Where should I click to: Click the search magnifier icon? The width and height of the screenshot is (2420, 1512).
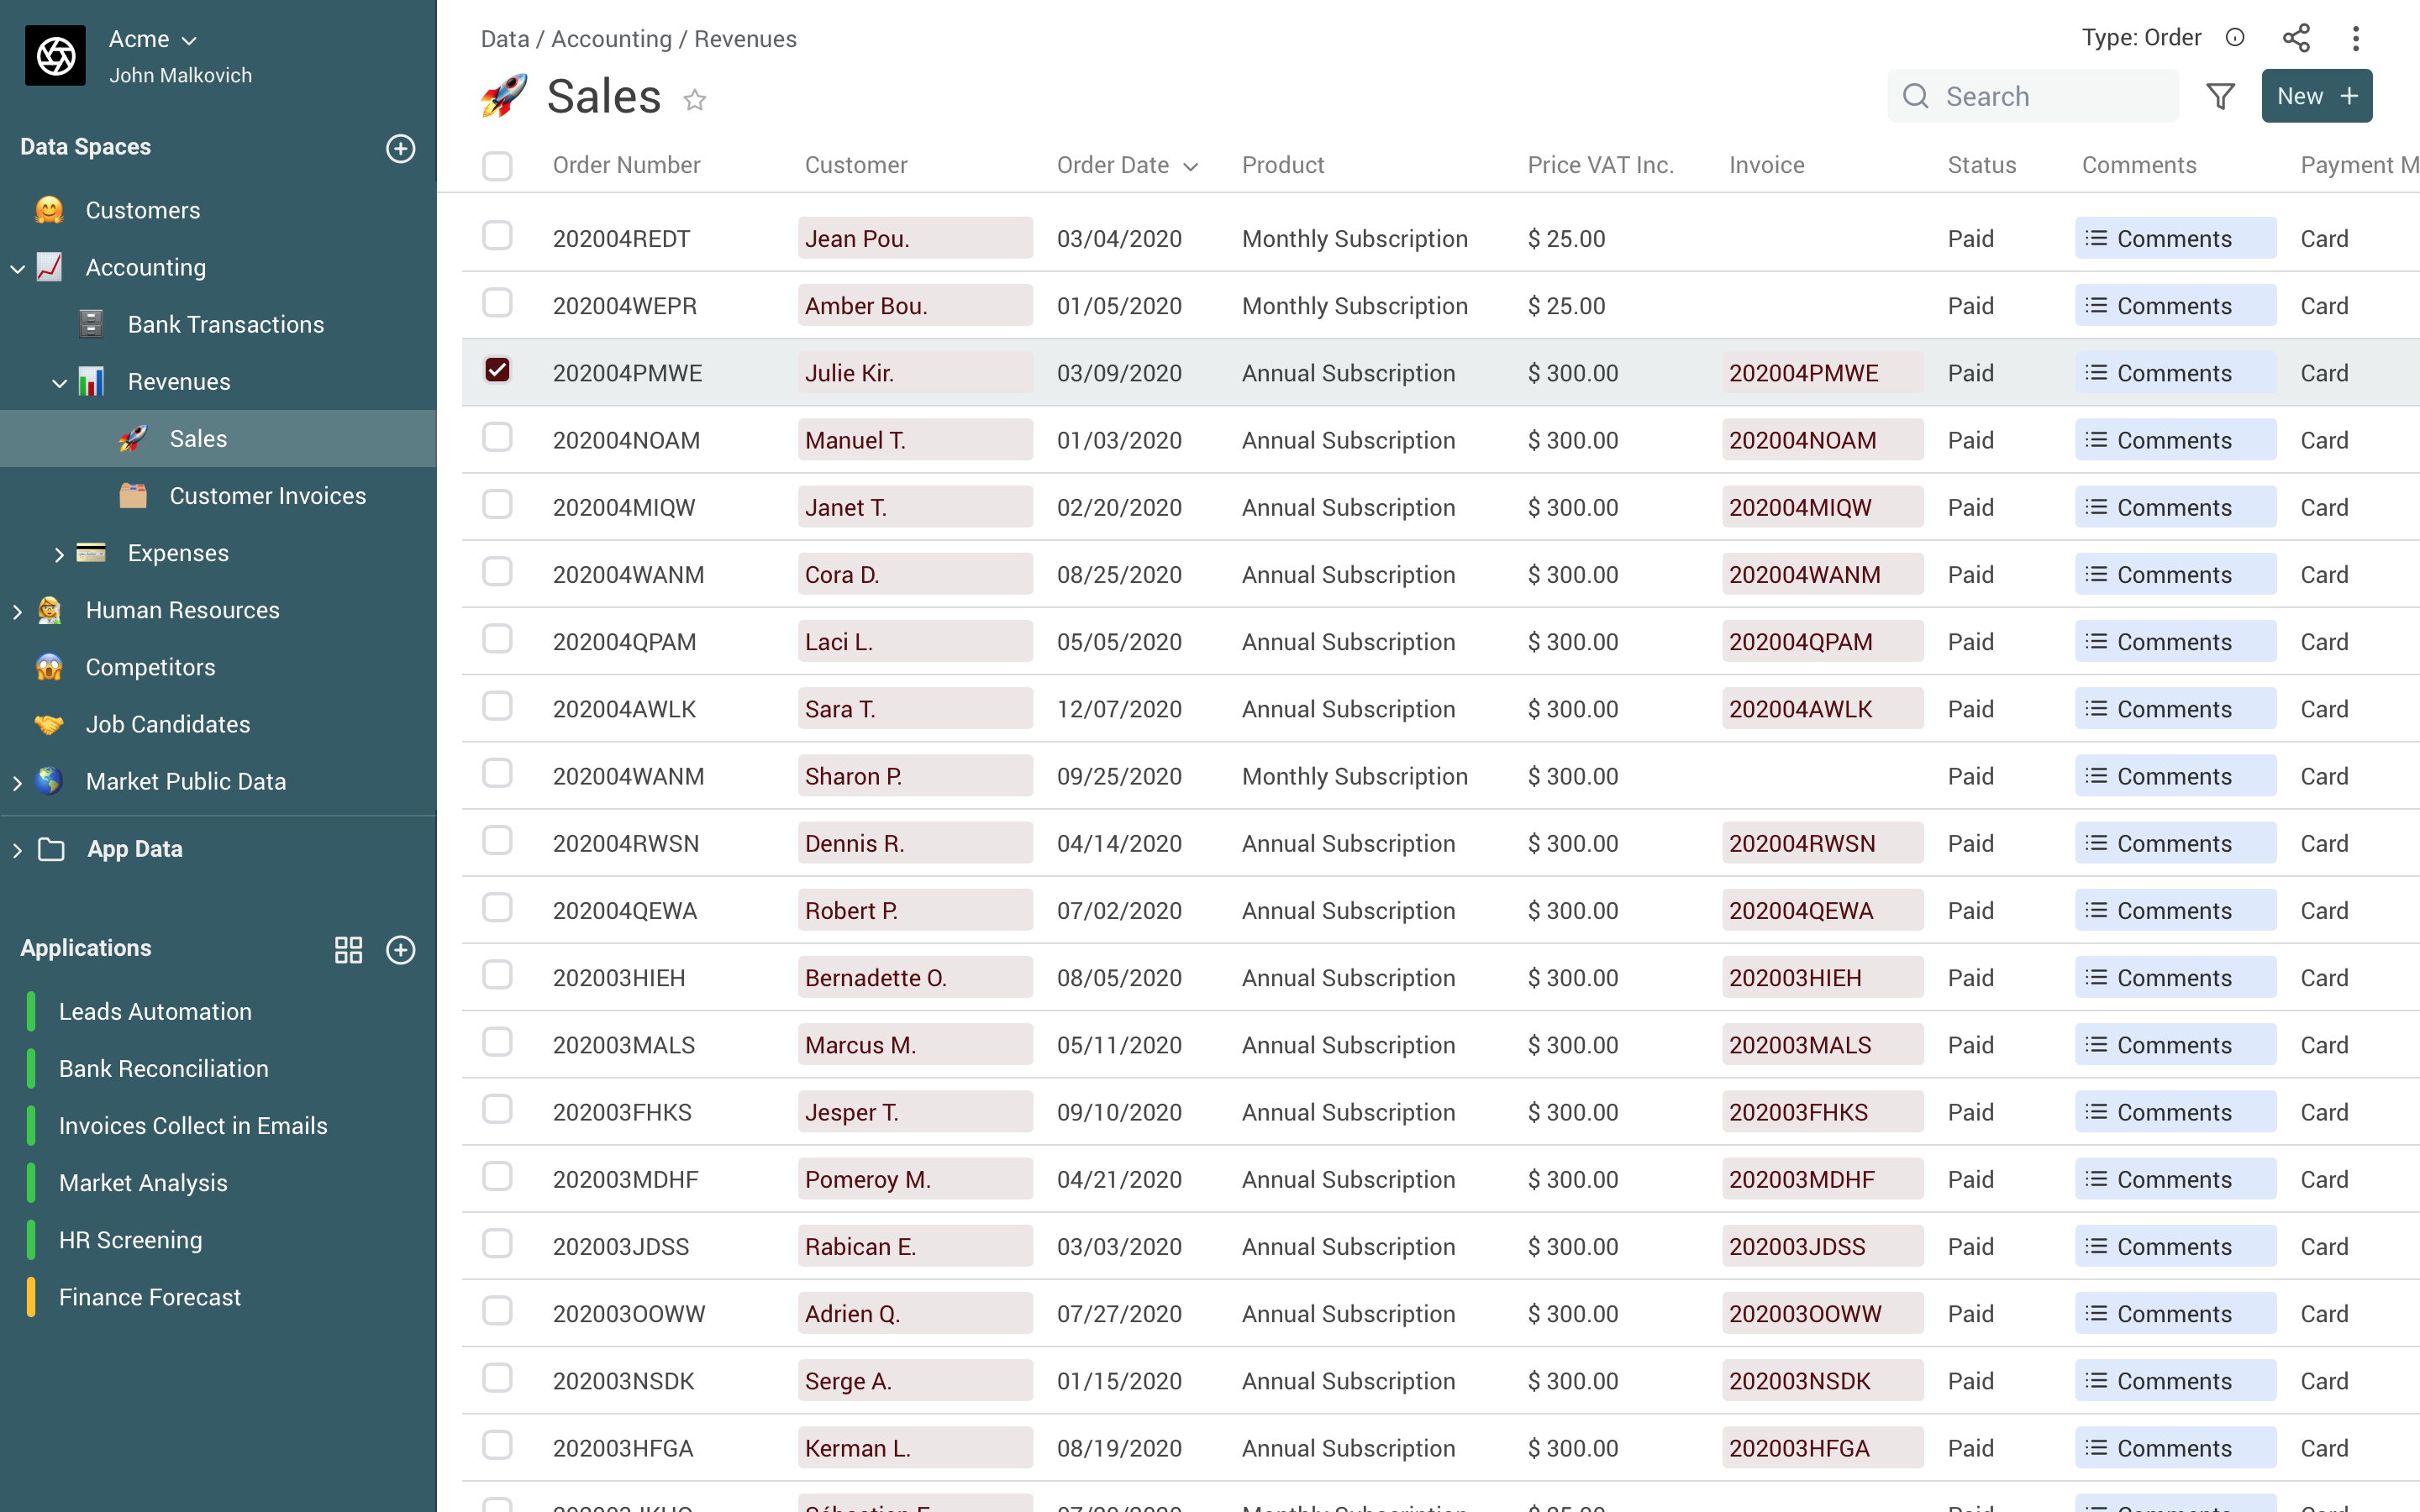pos(1917,96)
